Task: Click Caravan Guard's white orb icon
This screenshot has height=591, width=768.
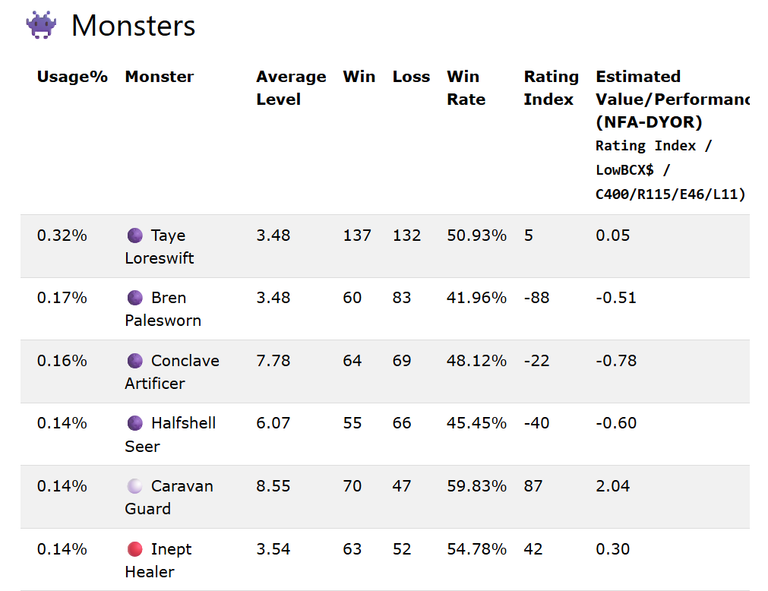Action: pos(135,486)
